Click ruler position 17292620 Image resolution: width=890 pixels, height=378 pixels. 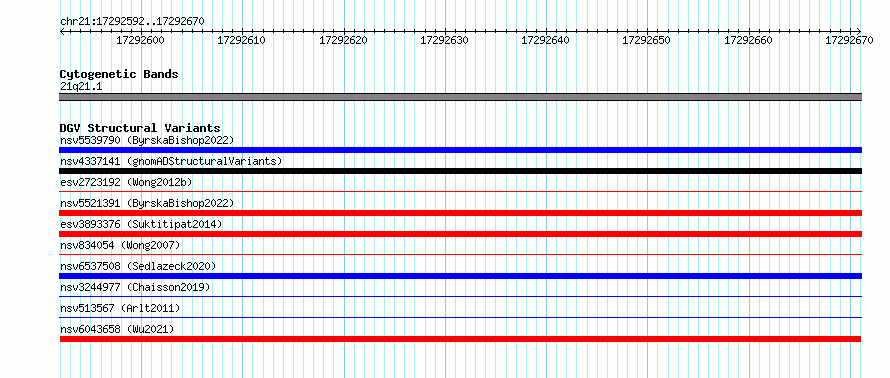click(x=343, y=40)
